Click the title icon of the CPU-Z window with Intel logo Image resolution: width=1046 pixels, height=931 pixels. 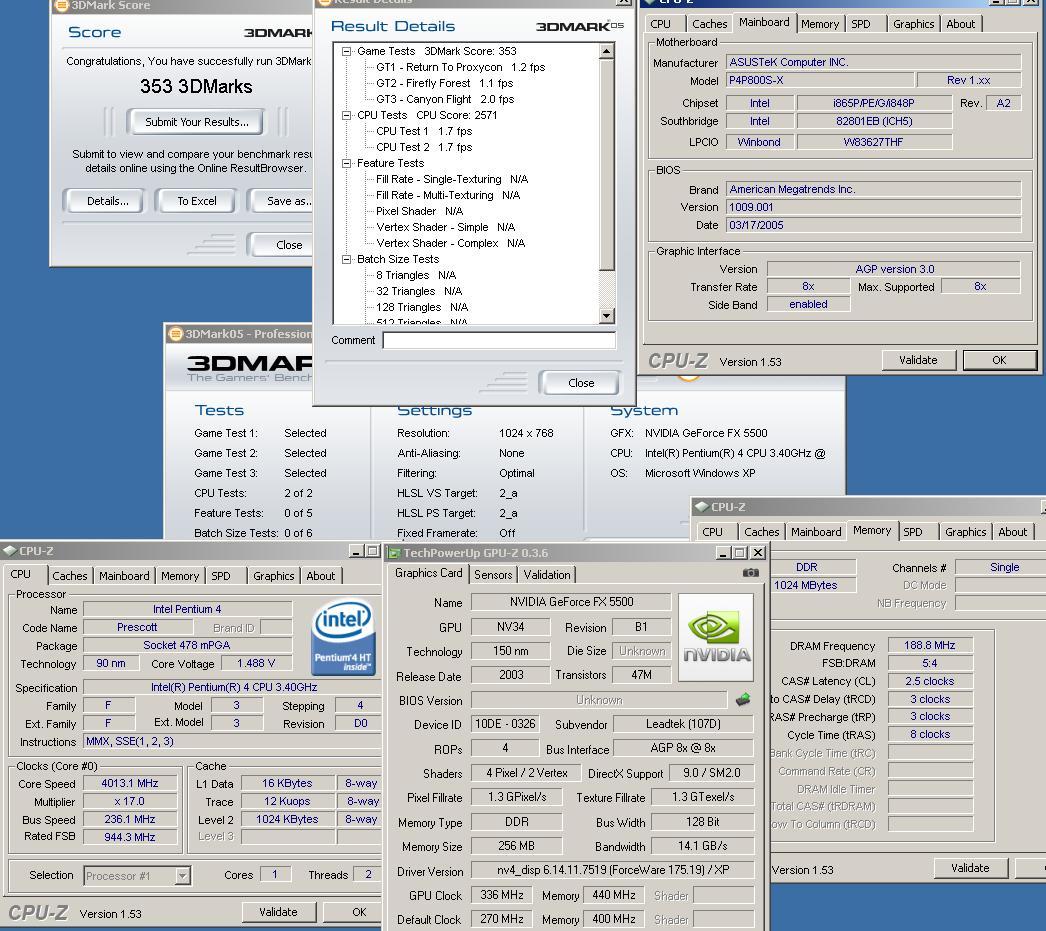[9, 551]
